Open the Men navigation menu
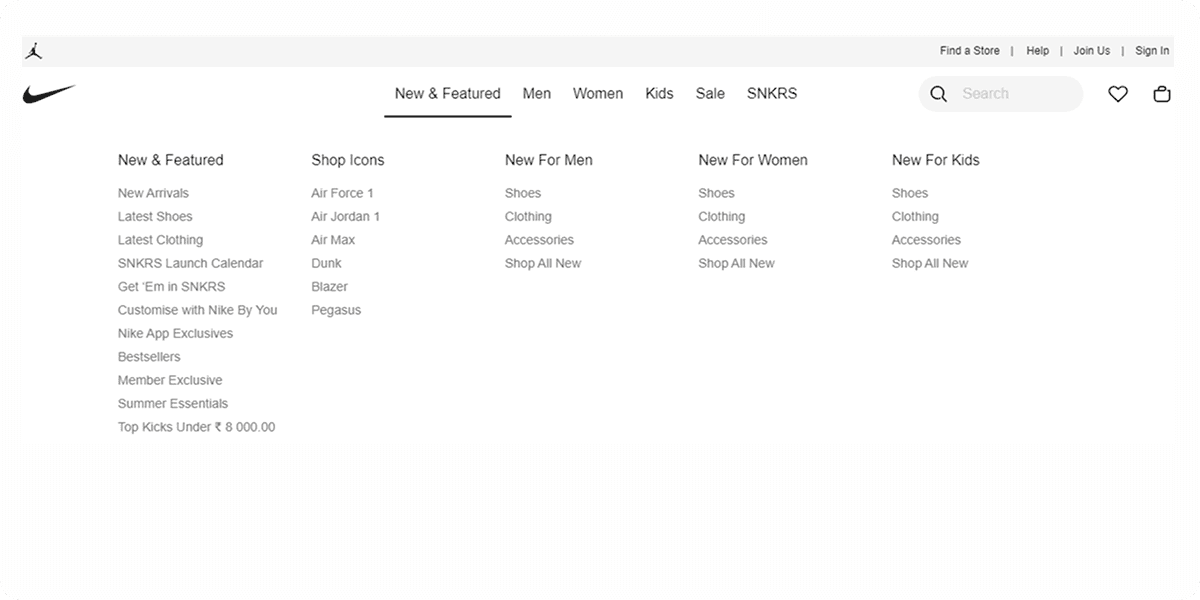 tap(537, 94)
